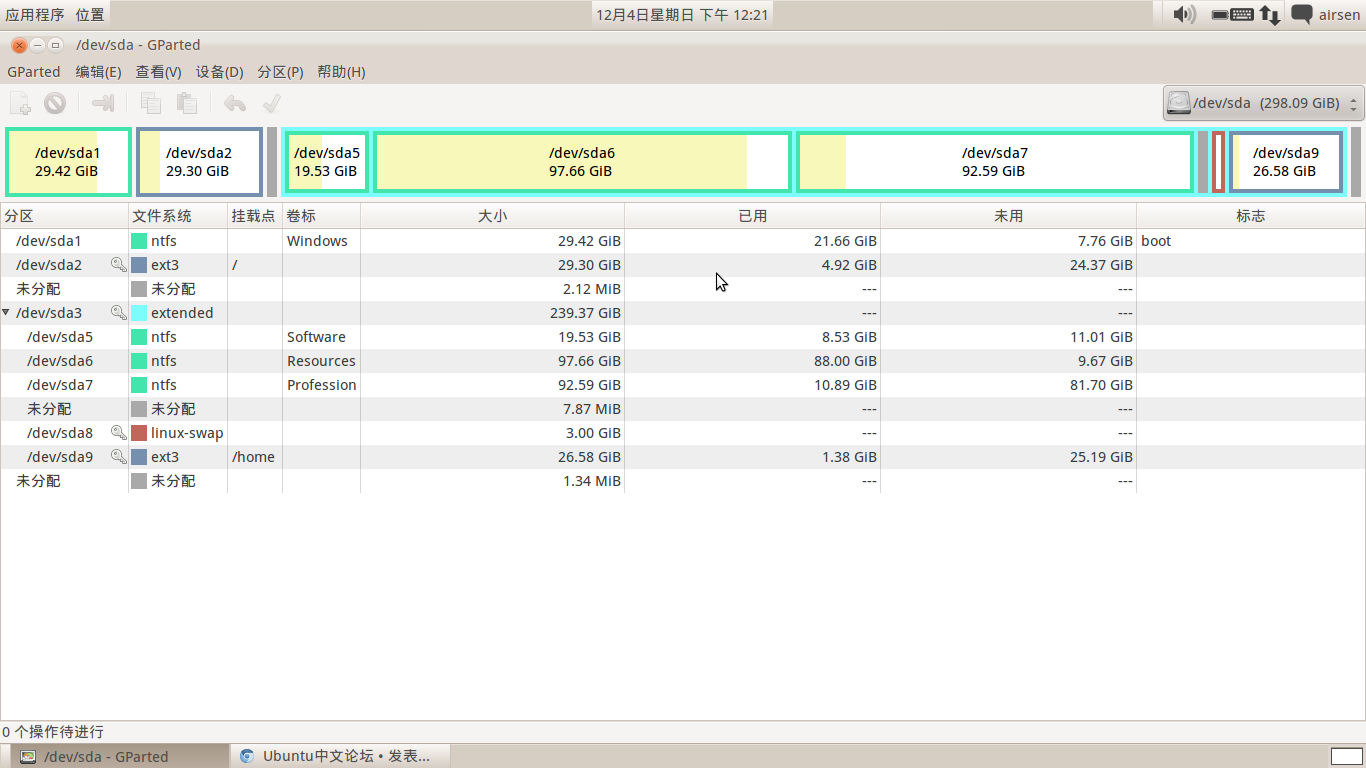Click the lock key icon beside /dev/sda2
Viewport: 1366px width, 768px height.
[x=118, y=265]
